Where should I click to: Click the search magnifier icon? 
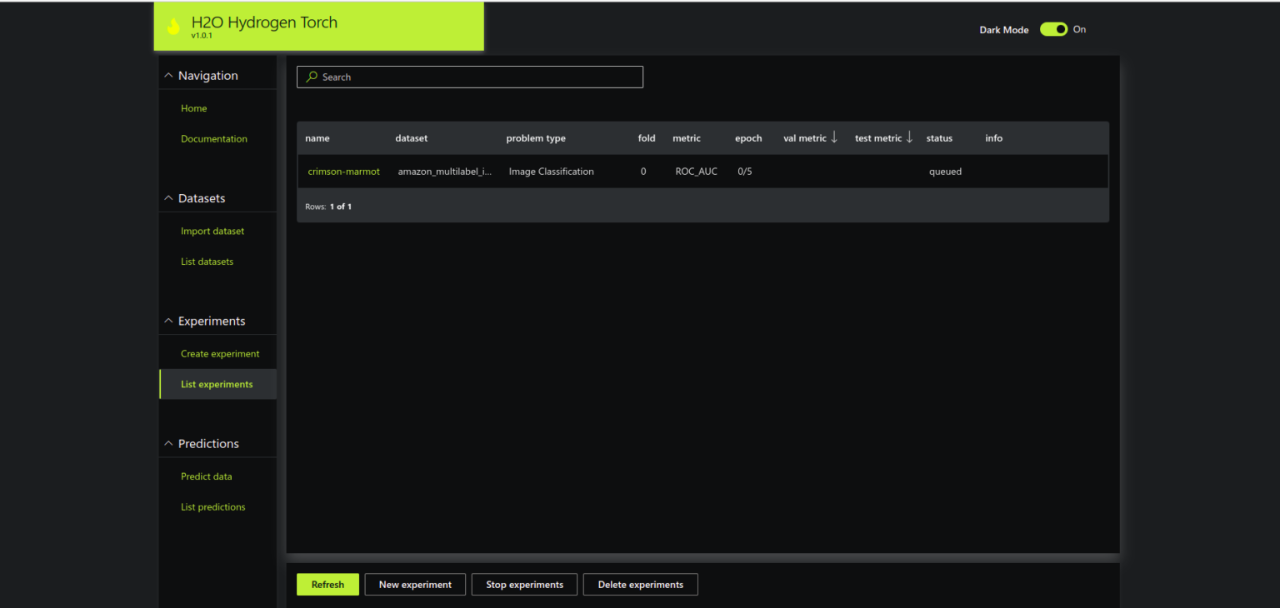pos(312,77)
